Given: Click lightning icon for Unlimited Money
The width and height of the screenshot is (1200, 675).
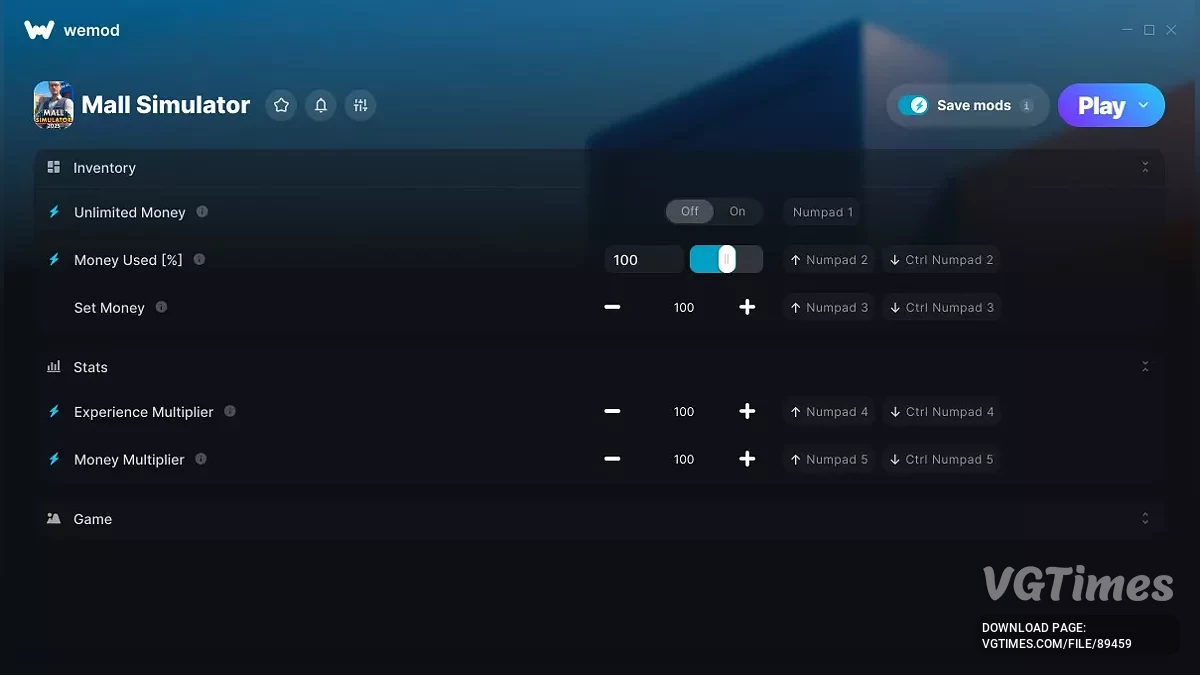Looking at the screenshot, I should [x=54, y=212].
